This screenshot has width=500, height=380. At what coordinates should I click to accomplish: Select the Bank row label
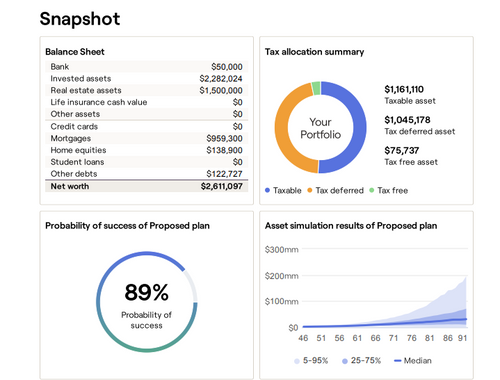point(60,67)
